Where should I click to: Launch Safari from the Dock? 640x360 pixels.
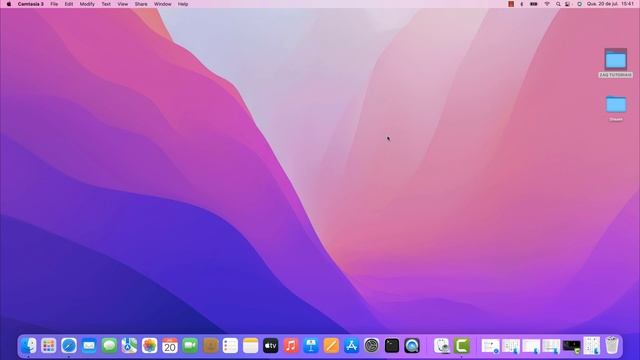pos(69,346)
